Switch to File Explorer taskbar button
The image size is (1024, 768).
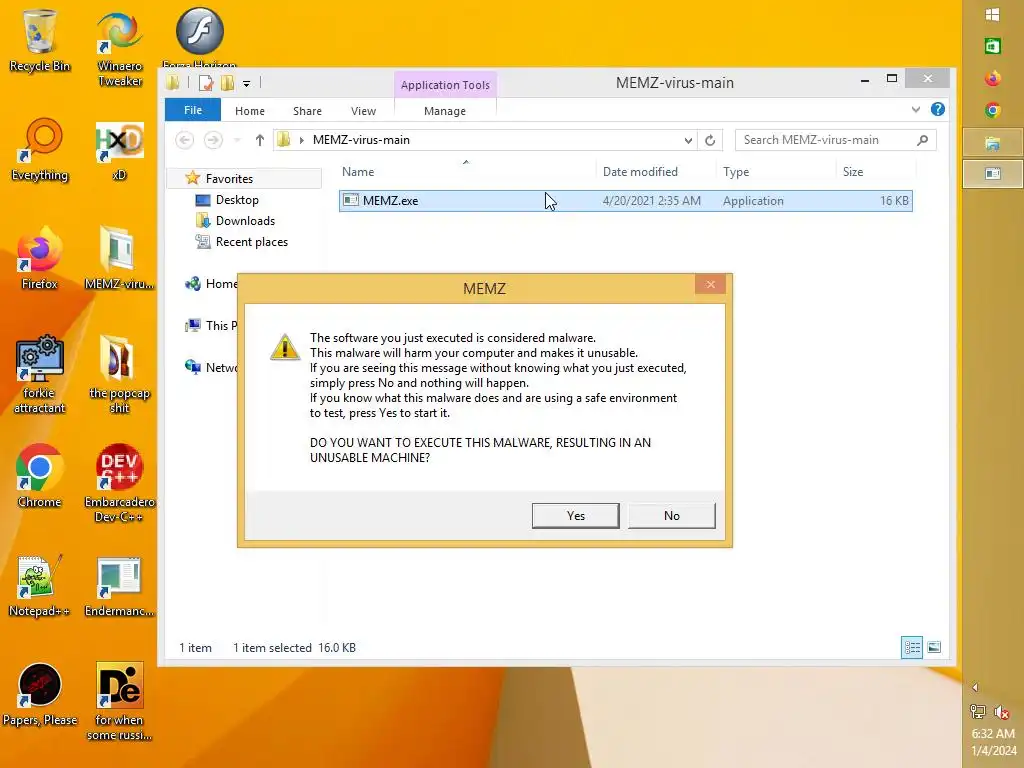coord(993,142)
